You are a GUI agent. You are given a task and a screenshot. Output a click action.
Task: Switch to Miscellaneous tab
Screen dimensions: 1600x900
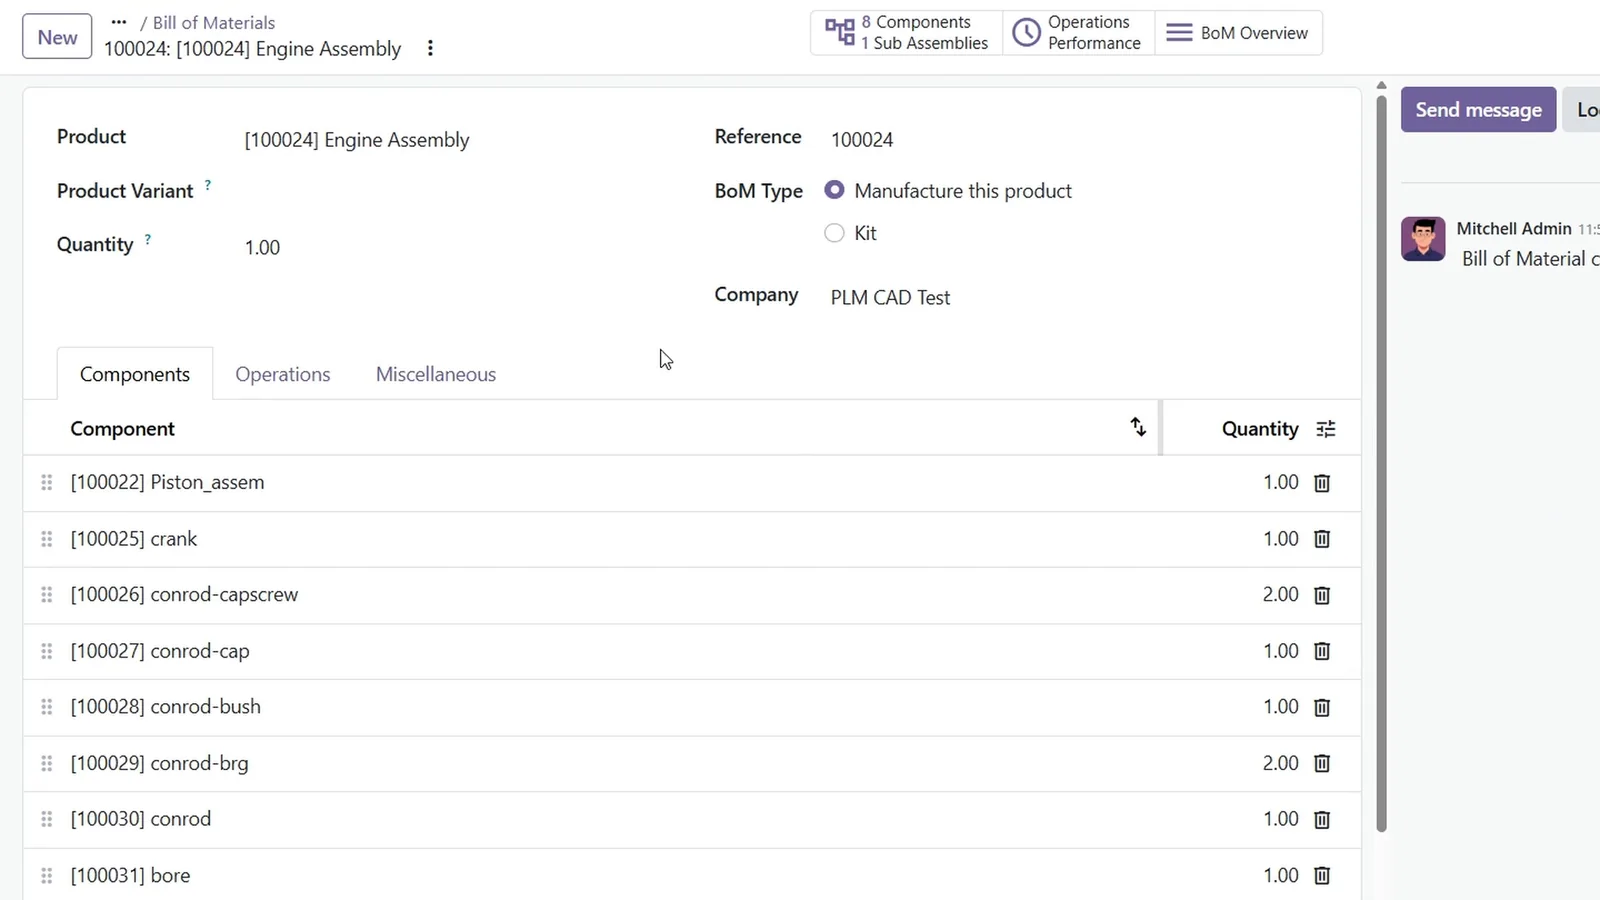pyautogui.click(x=436, y=374)
